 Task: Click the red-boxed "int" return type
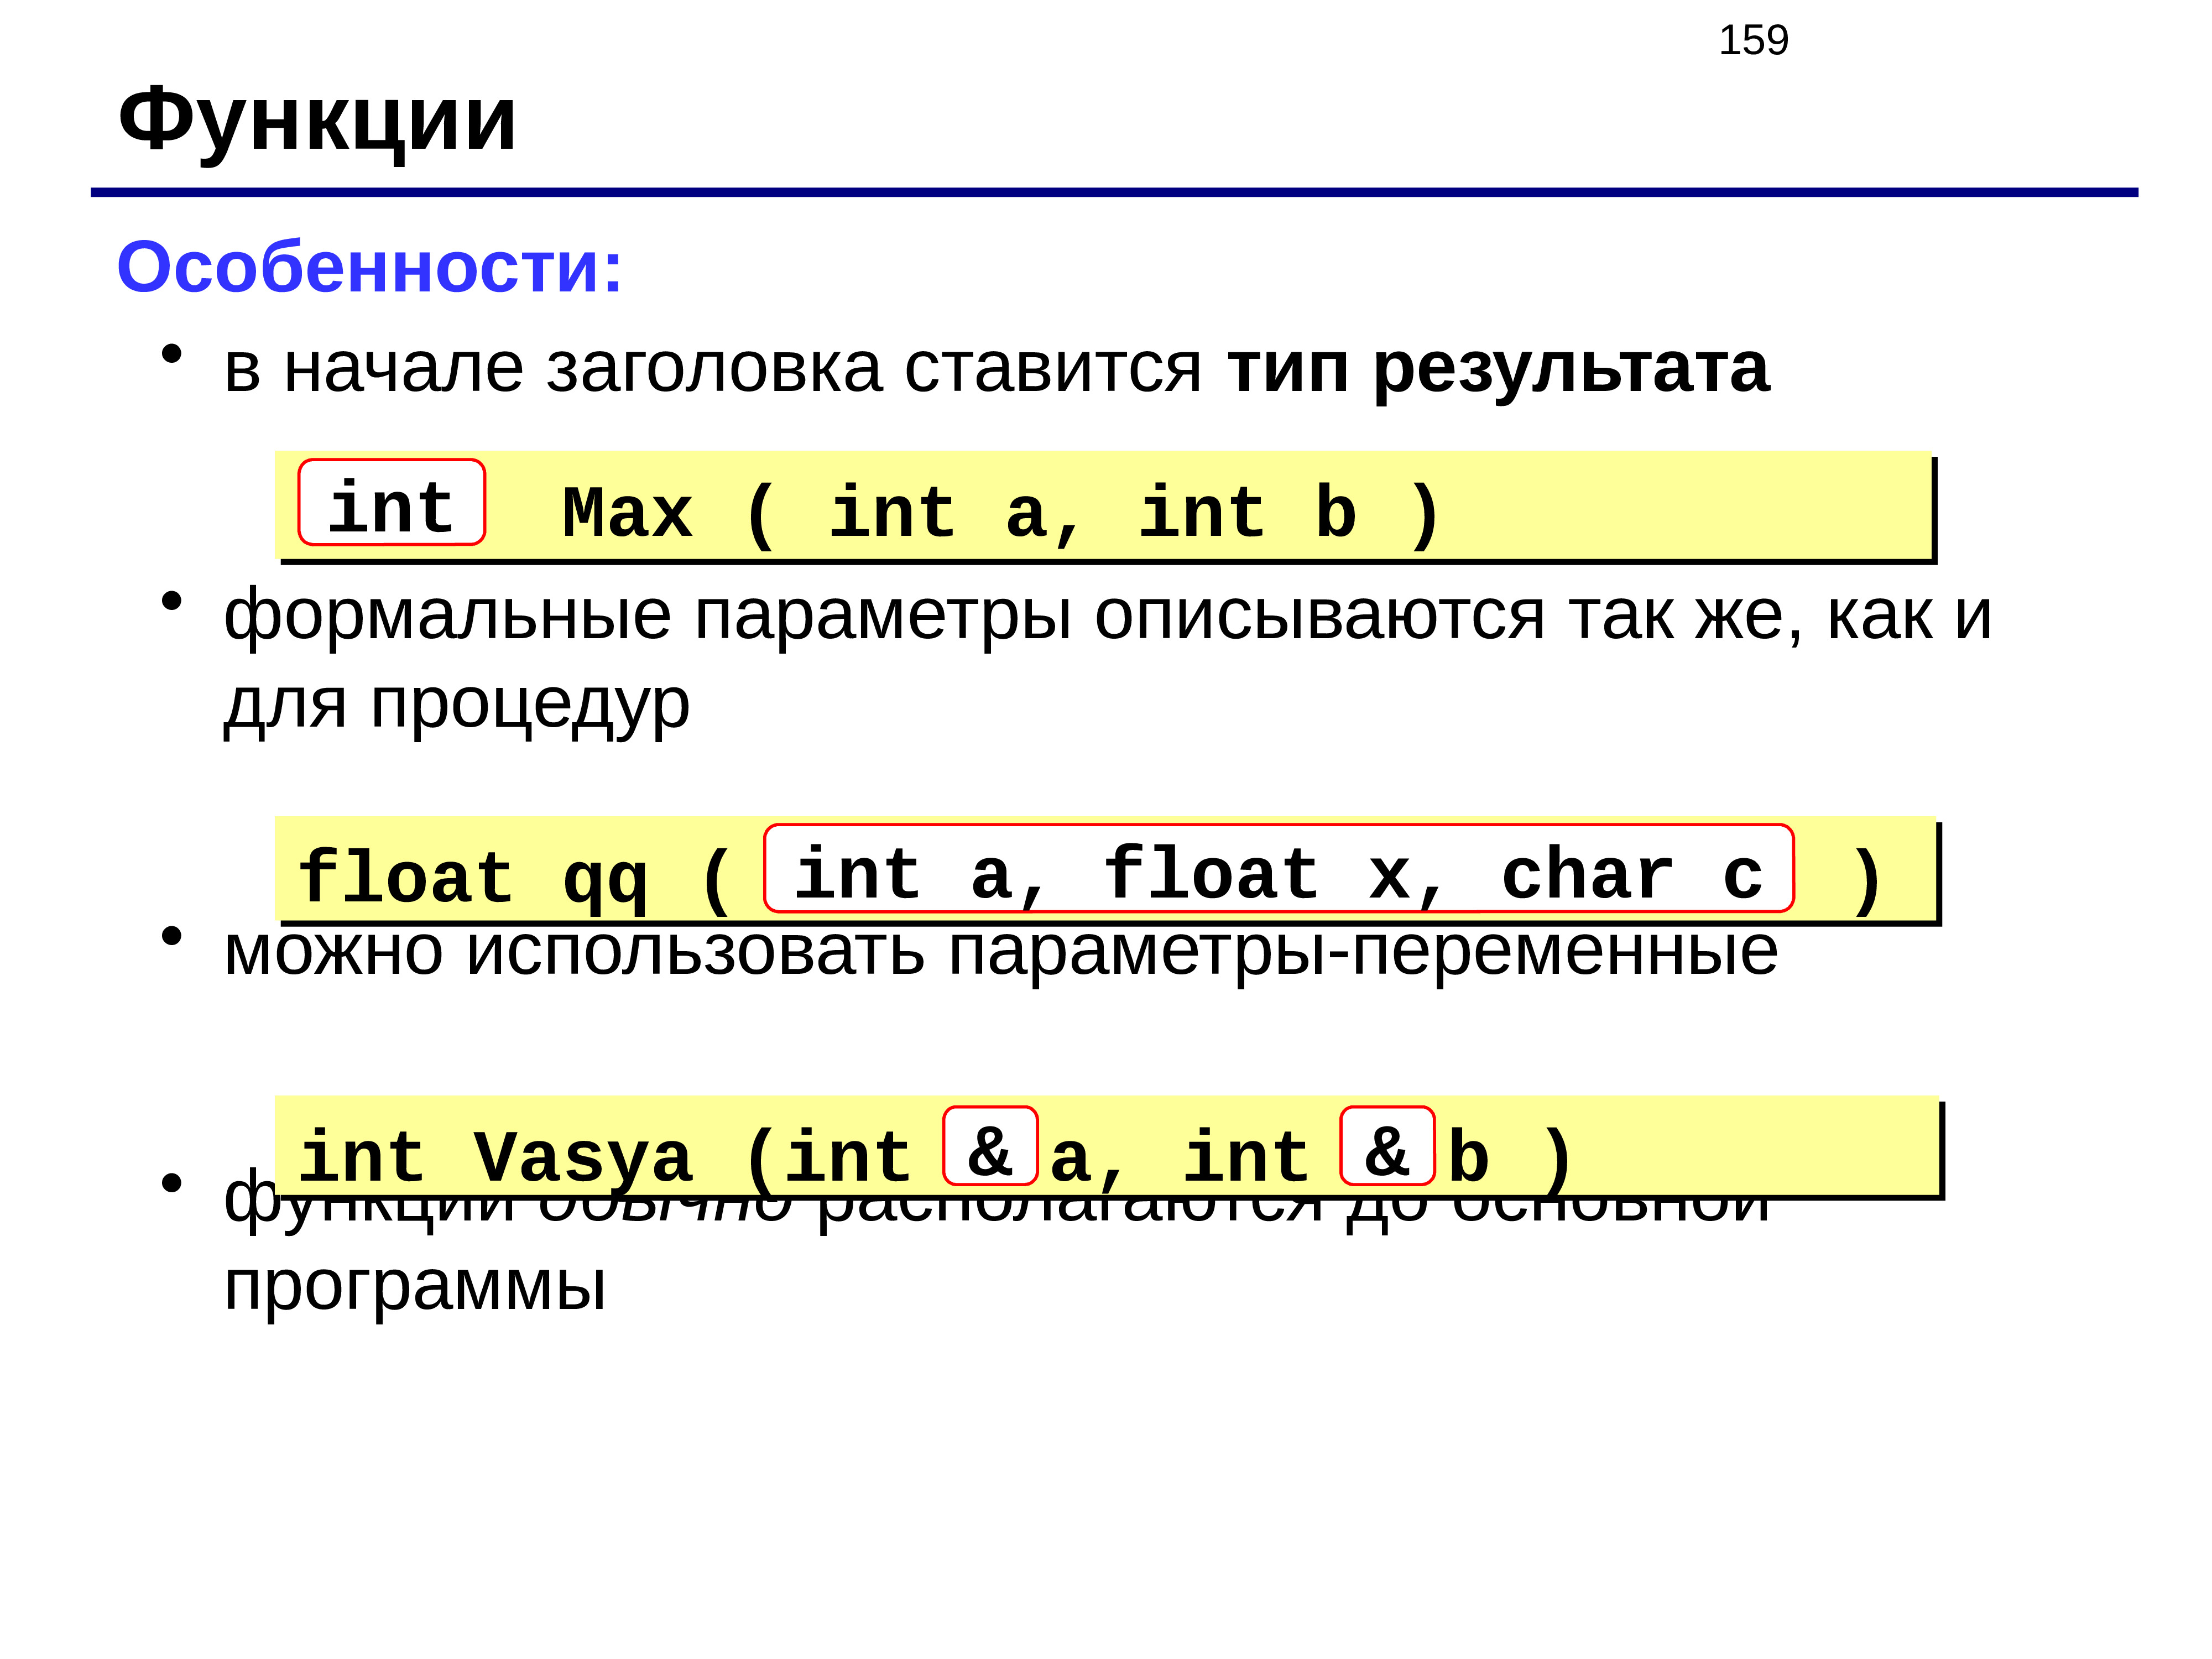pos(391,503)
